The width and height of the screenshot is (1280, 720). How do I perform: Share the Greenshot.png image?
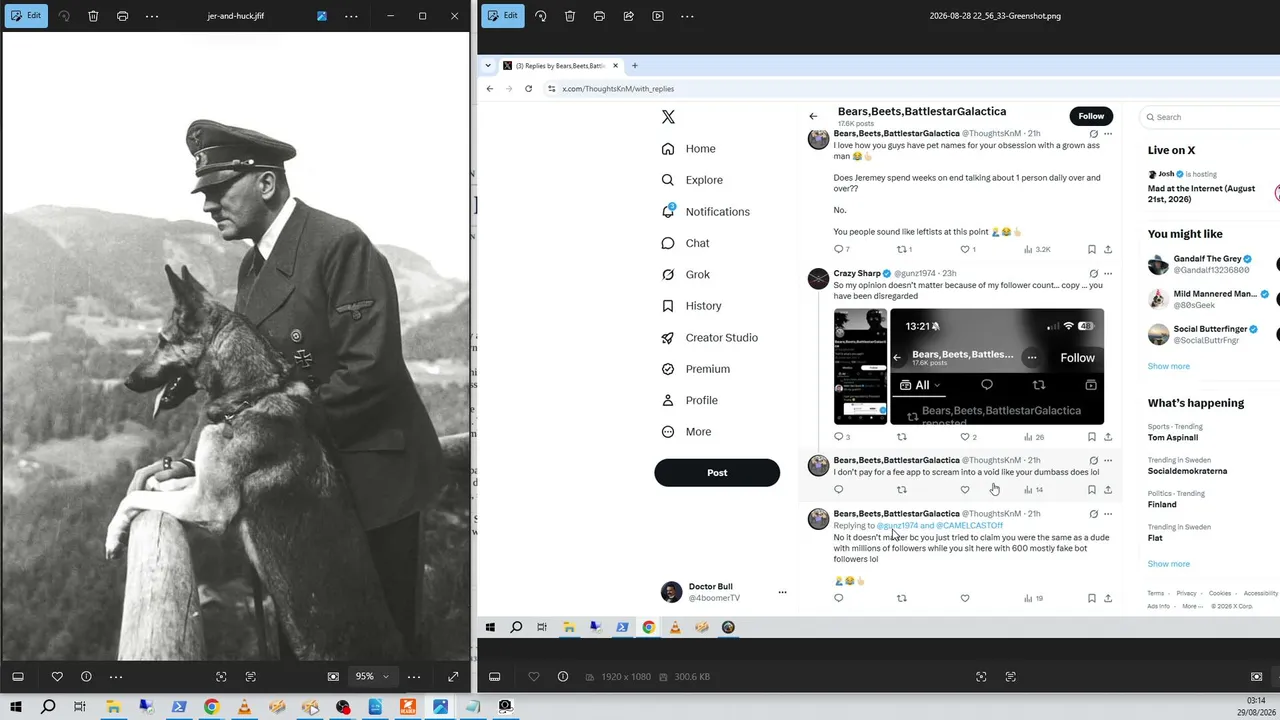coord(628,16)
